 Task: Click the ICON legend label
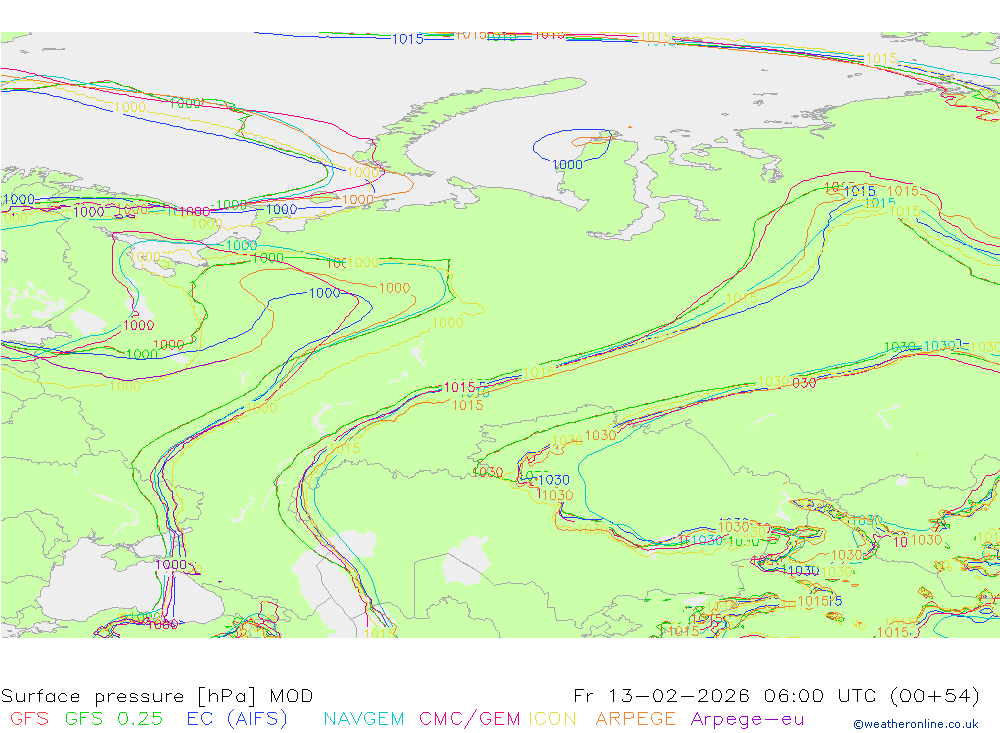coord(552,719)
